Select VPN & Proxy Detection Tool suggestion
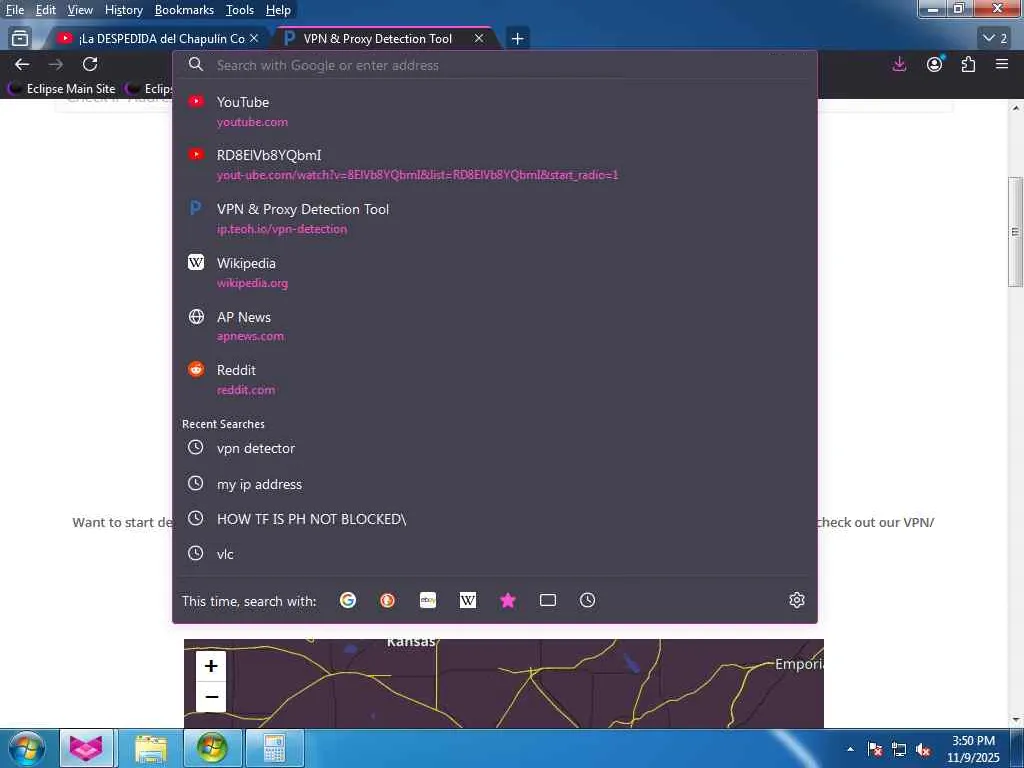Image resolution: width=1024 pixels, height=768 pixels. pyautogui.click(x=494, y=218)
